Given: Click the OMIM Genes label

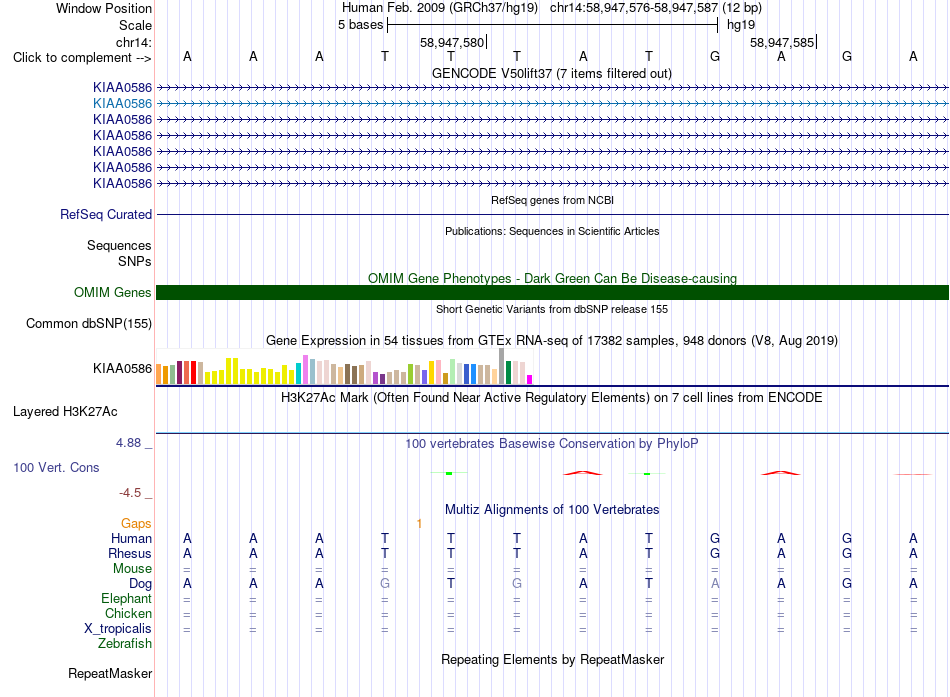Looking at the screenshot, I should pos(113,293).
